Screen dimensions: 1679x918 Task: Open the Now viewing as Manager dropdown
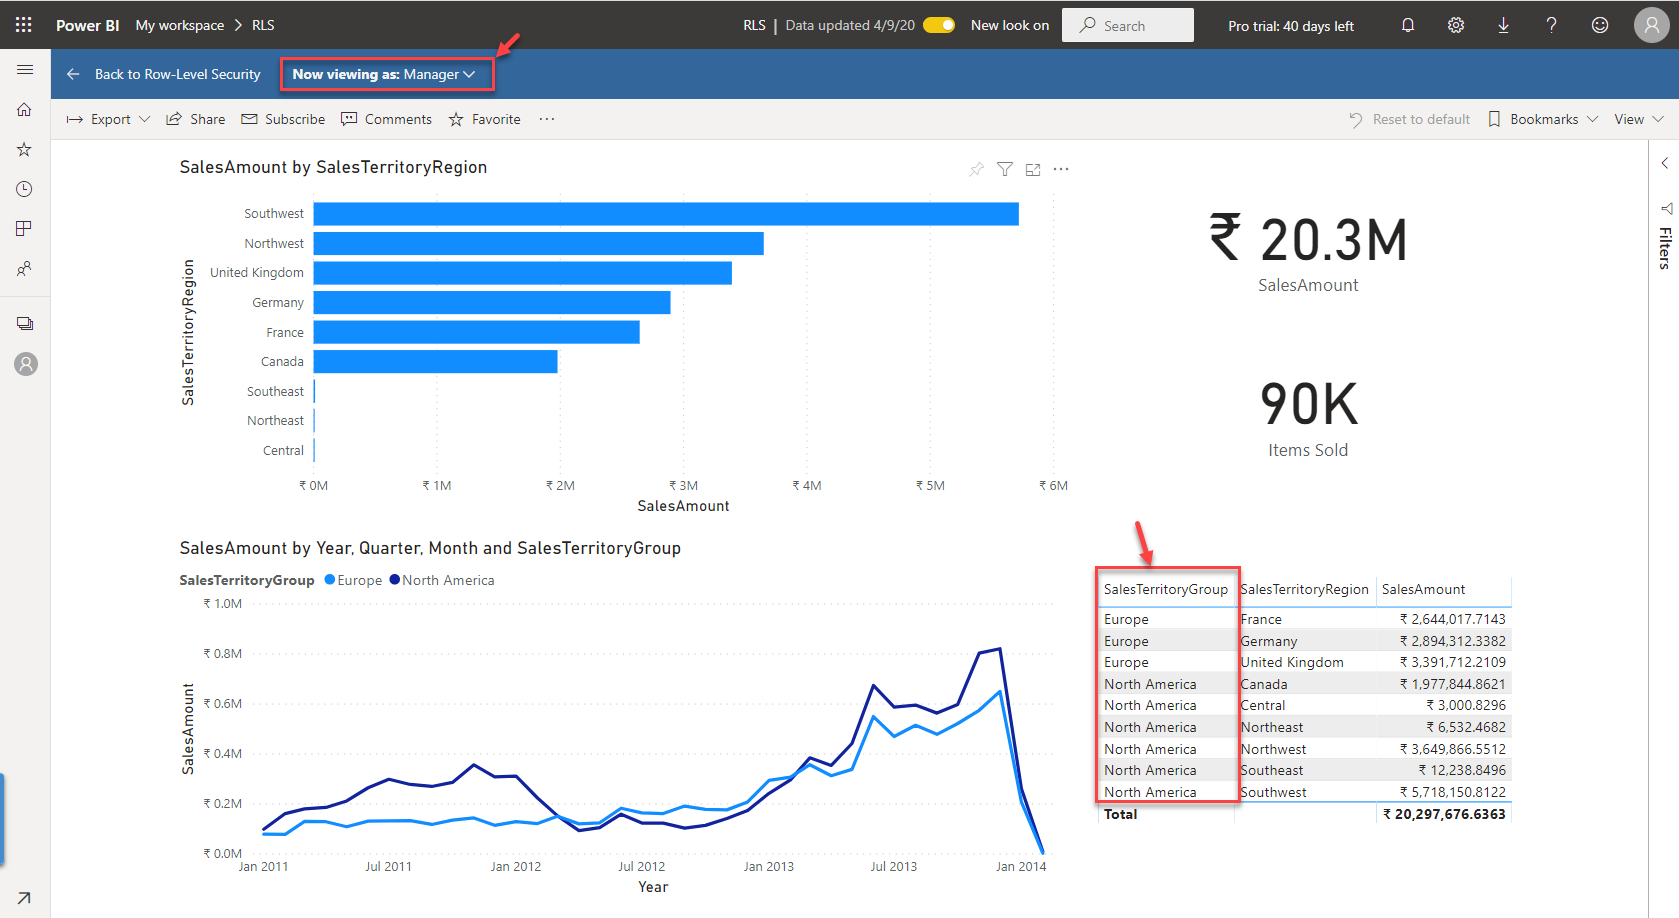(384, 74)
